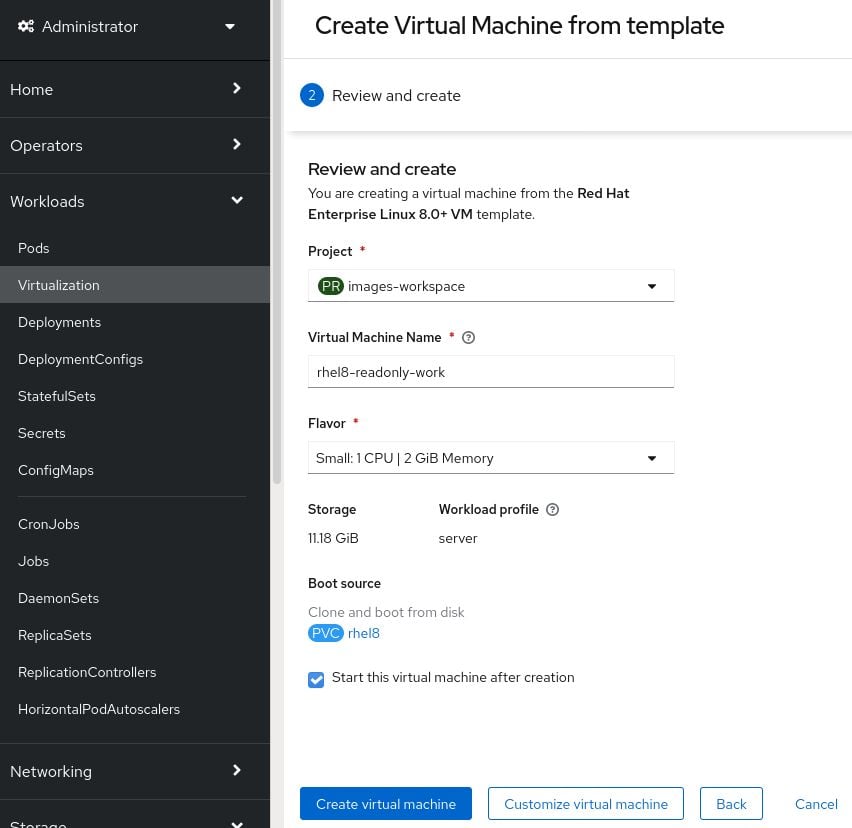The height and width of the screenshot is (828, 852).
Task: Go to Pods in the sidebar
Action: (34, 248)
